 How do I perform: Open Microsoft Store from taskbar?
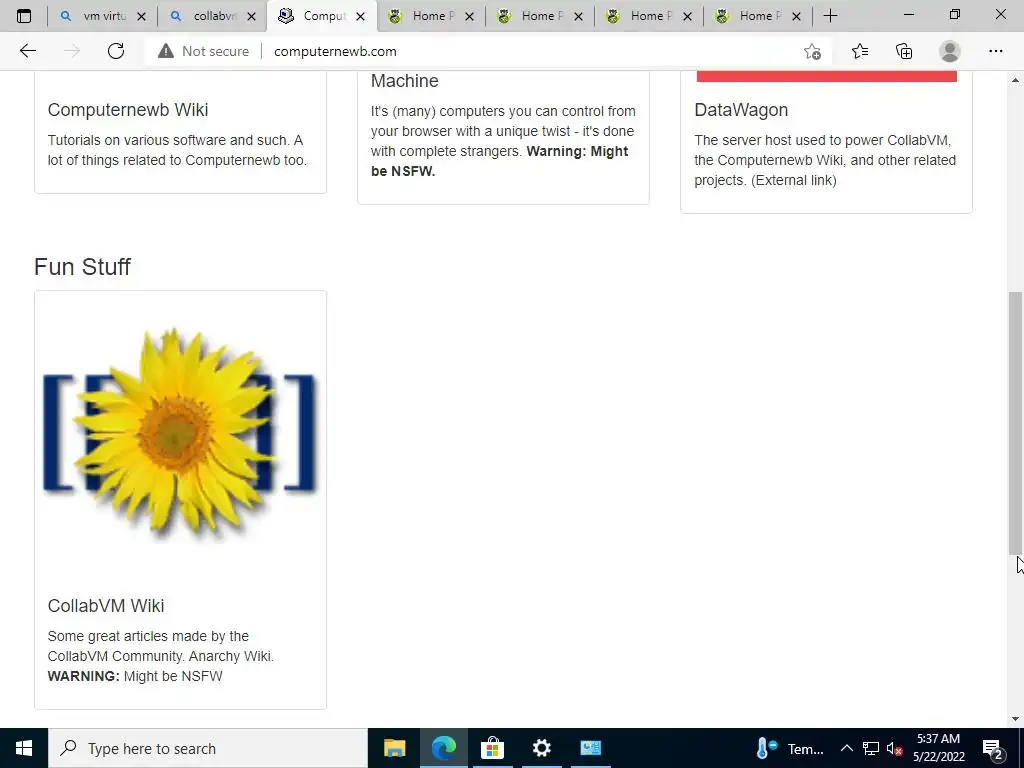pos(492,748)
